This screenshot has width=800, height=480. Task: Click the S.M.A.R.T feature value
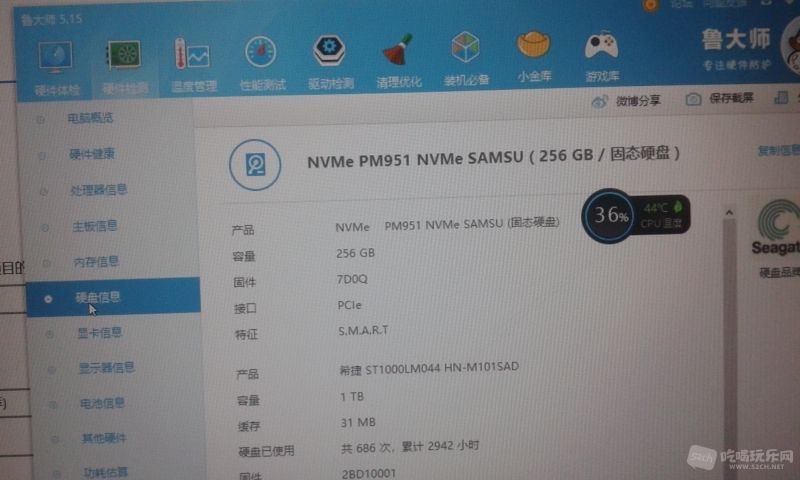[363, 331]
